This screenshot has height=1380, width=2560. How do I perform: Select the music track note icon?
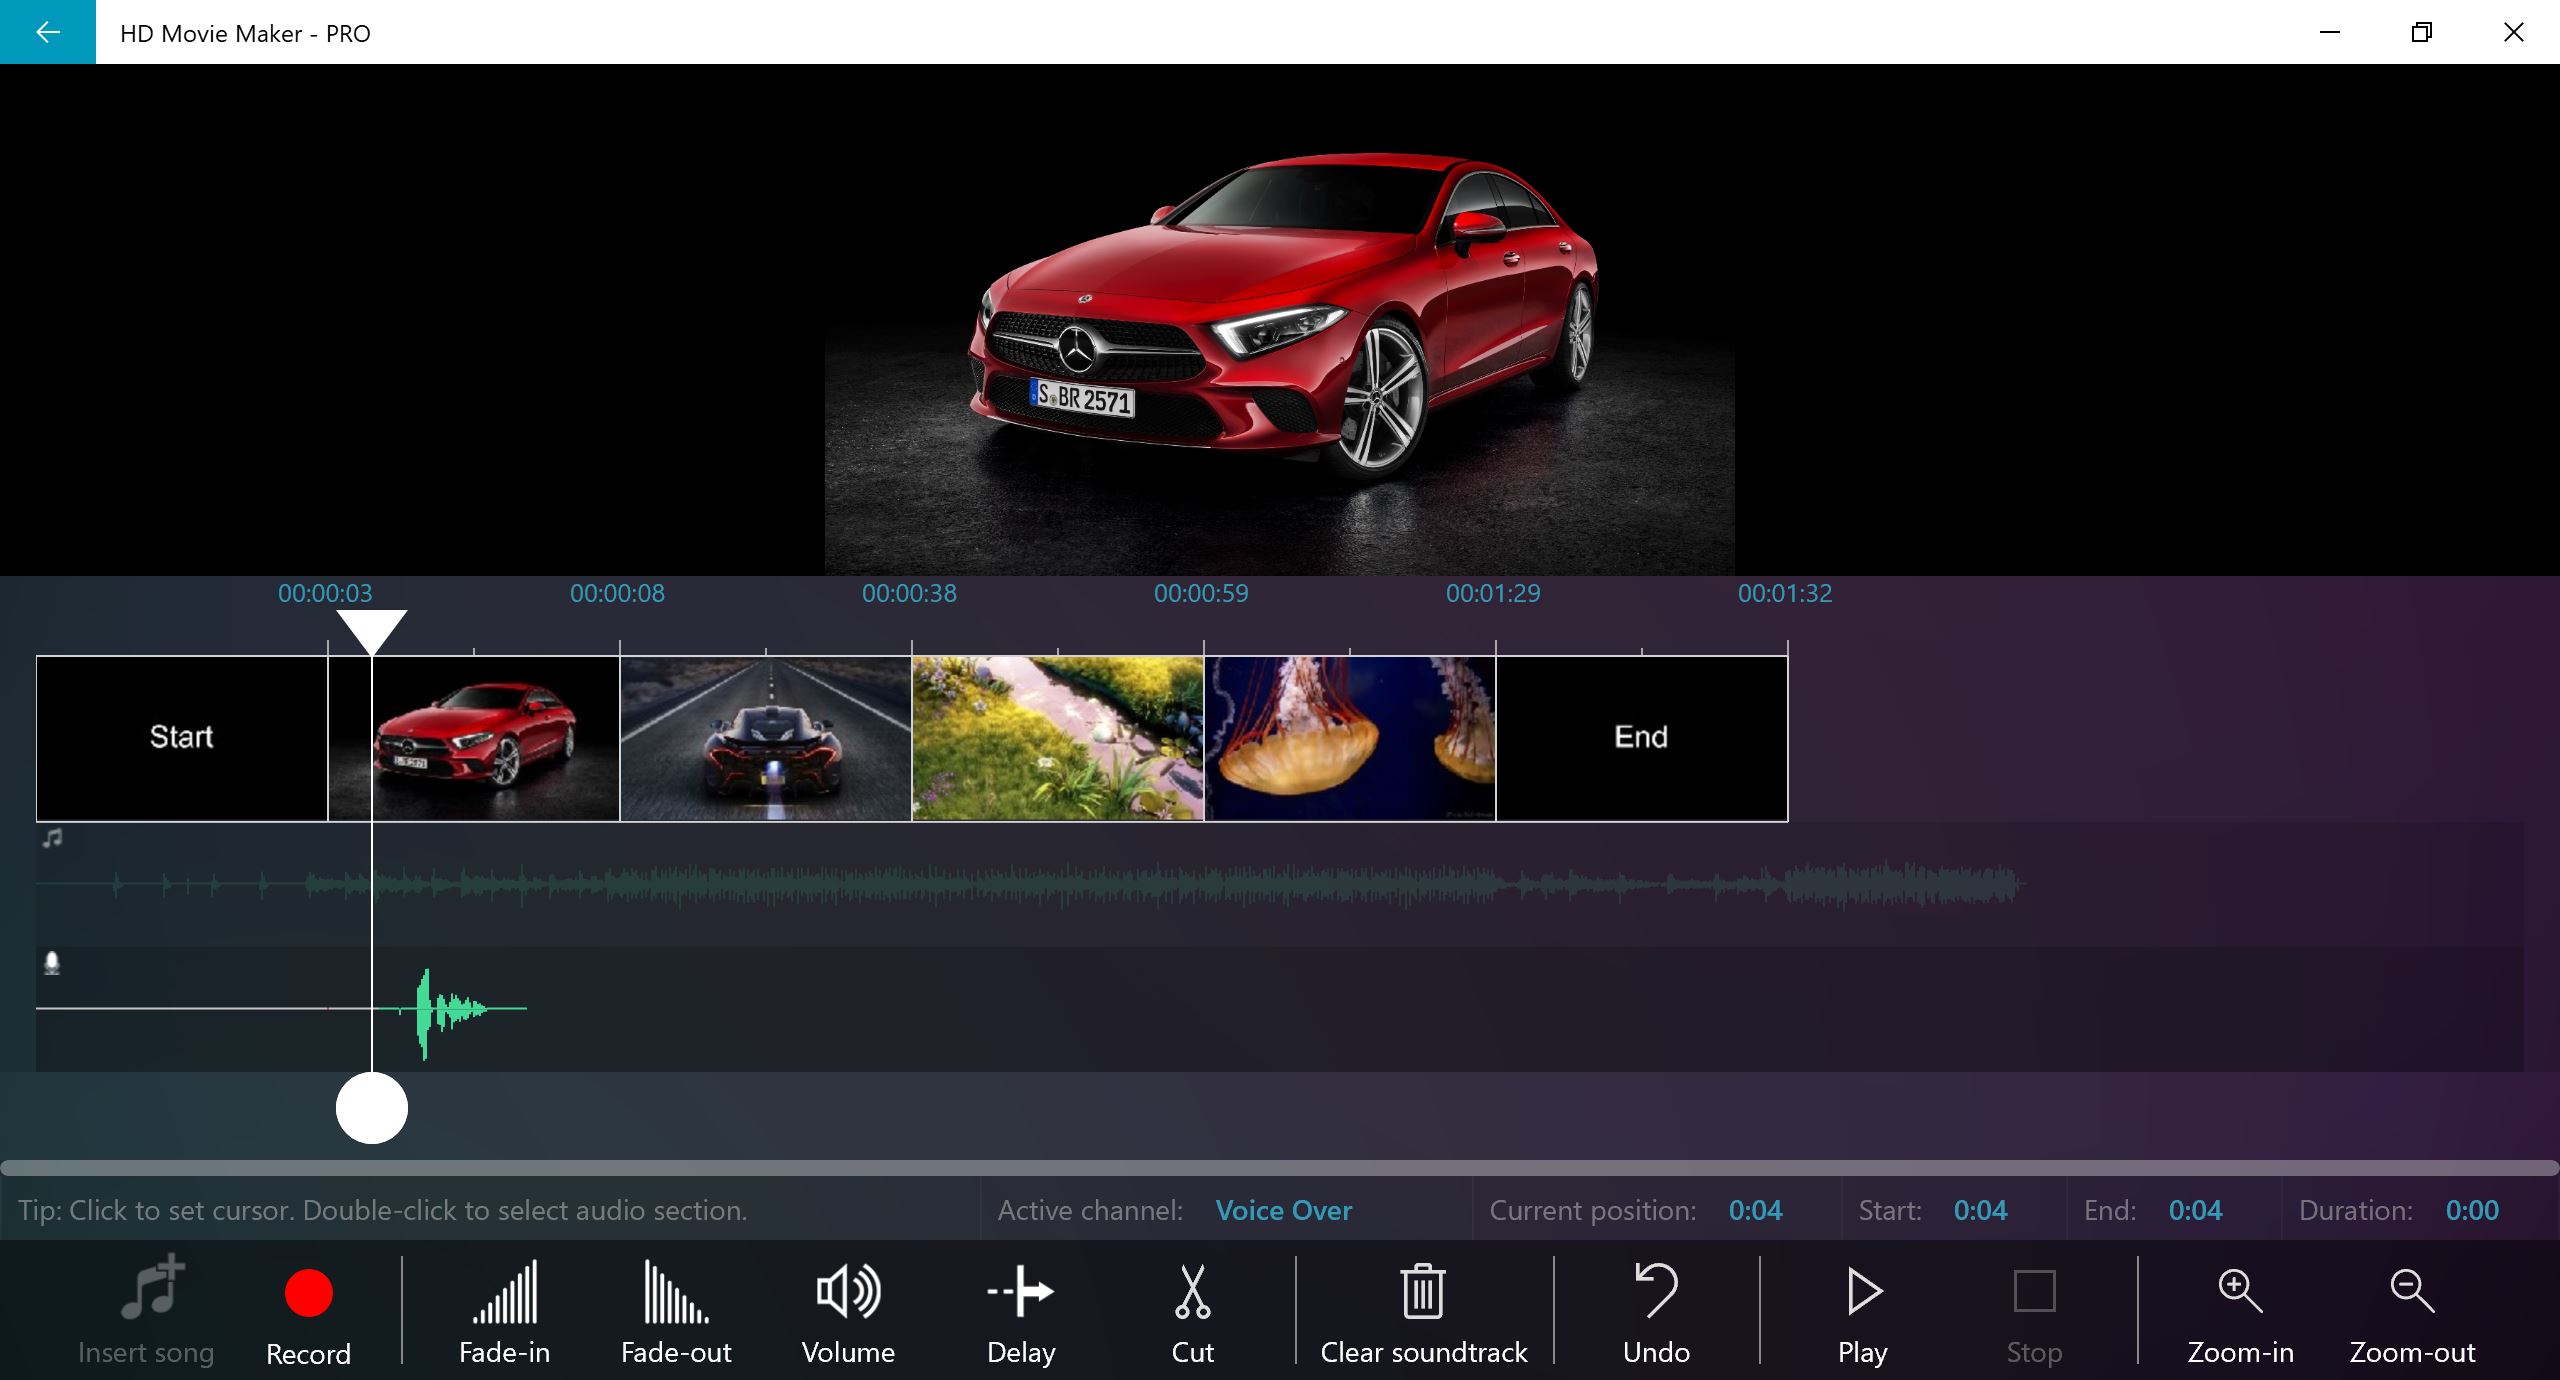[52, 838]
